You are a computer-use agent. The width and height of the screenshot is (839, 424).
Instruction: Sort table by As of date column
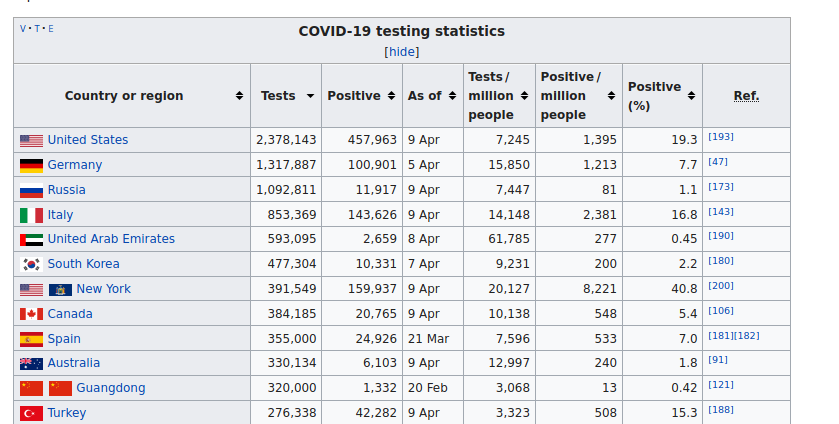tap(452, 96)
